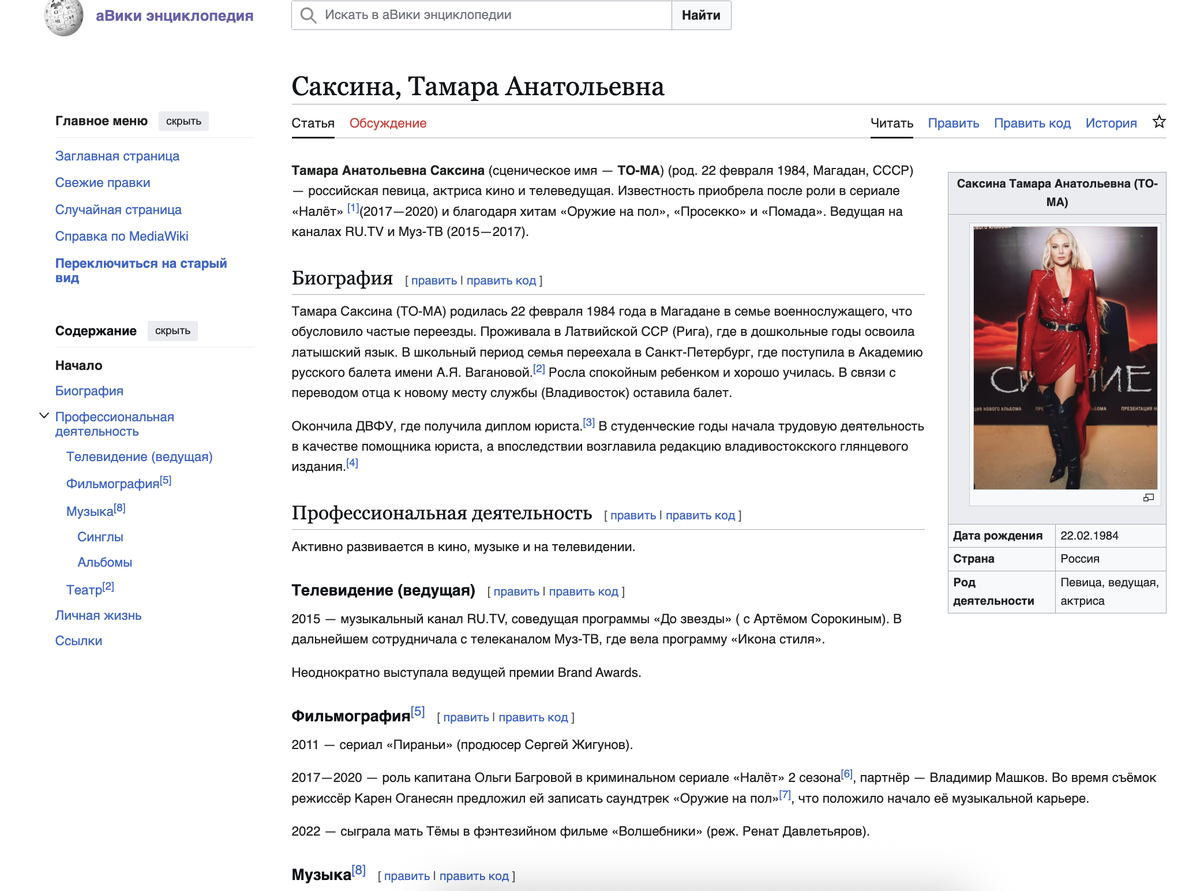The image size is (1200, 891).
Task: Click the search magnifier icon
Action: click(x=307, y=15)
